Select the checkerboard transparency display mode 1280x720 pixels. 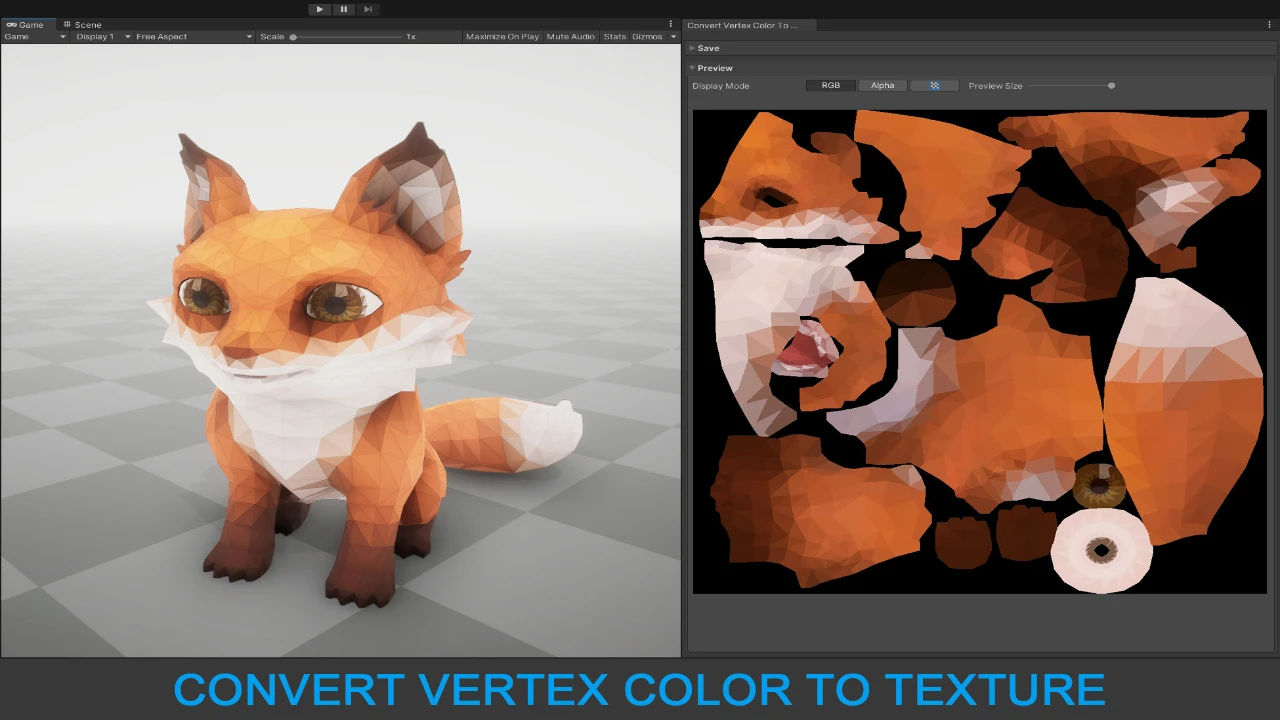(x=934, y=86)
